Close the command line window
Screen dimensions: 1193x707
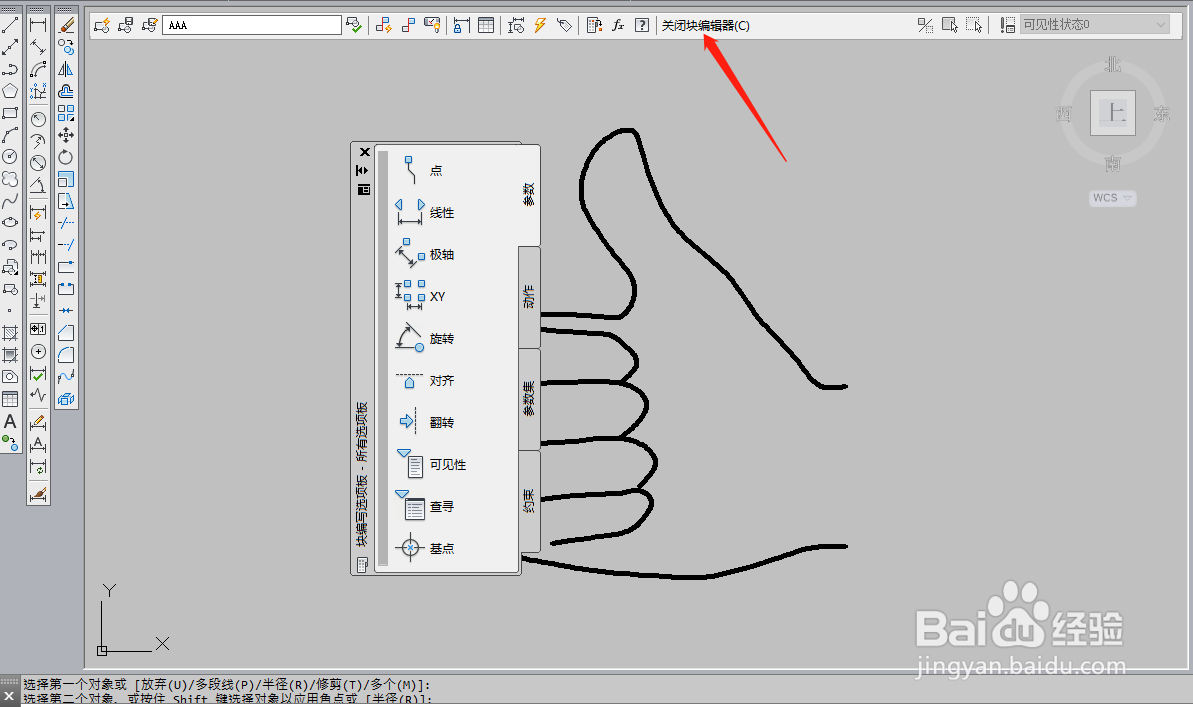coord(9,696)
